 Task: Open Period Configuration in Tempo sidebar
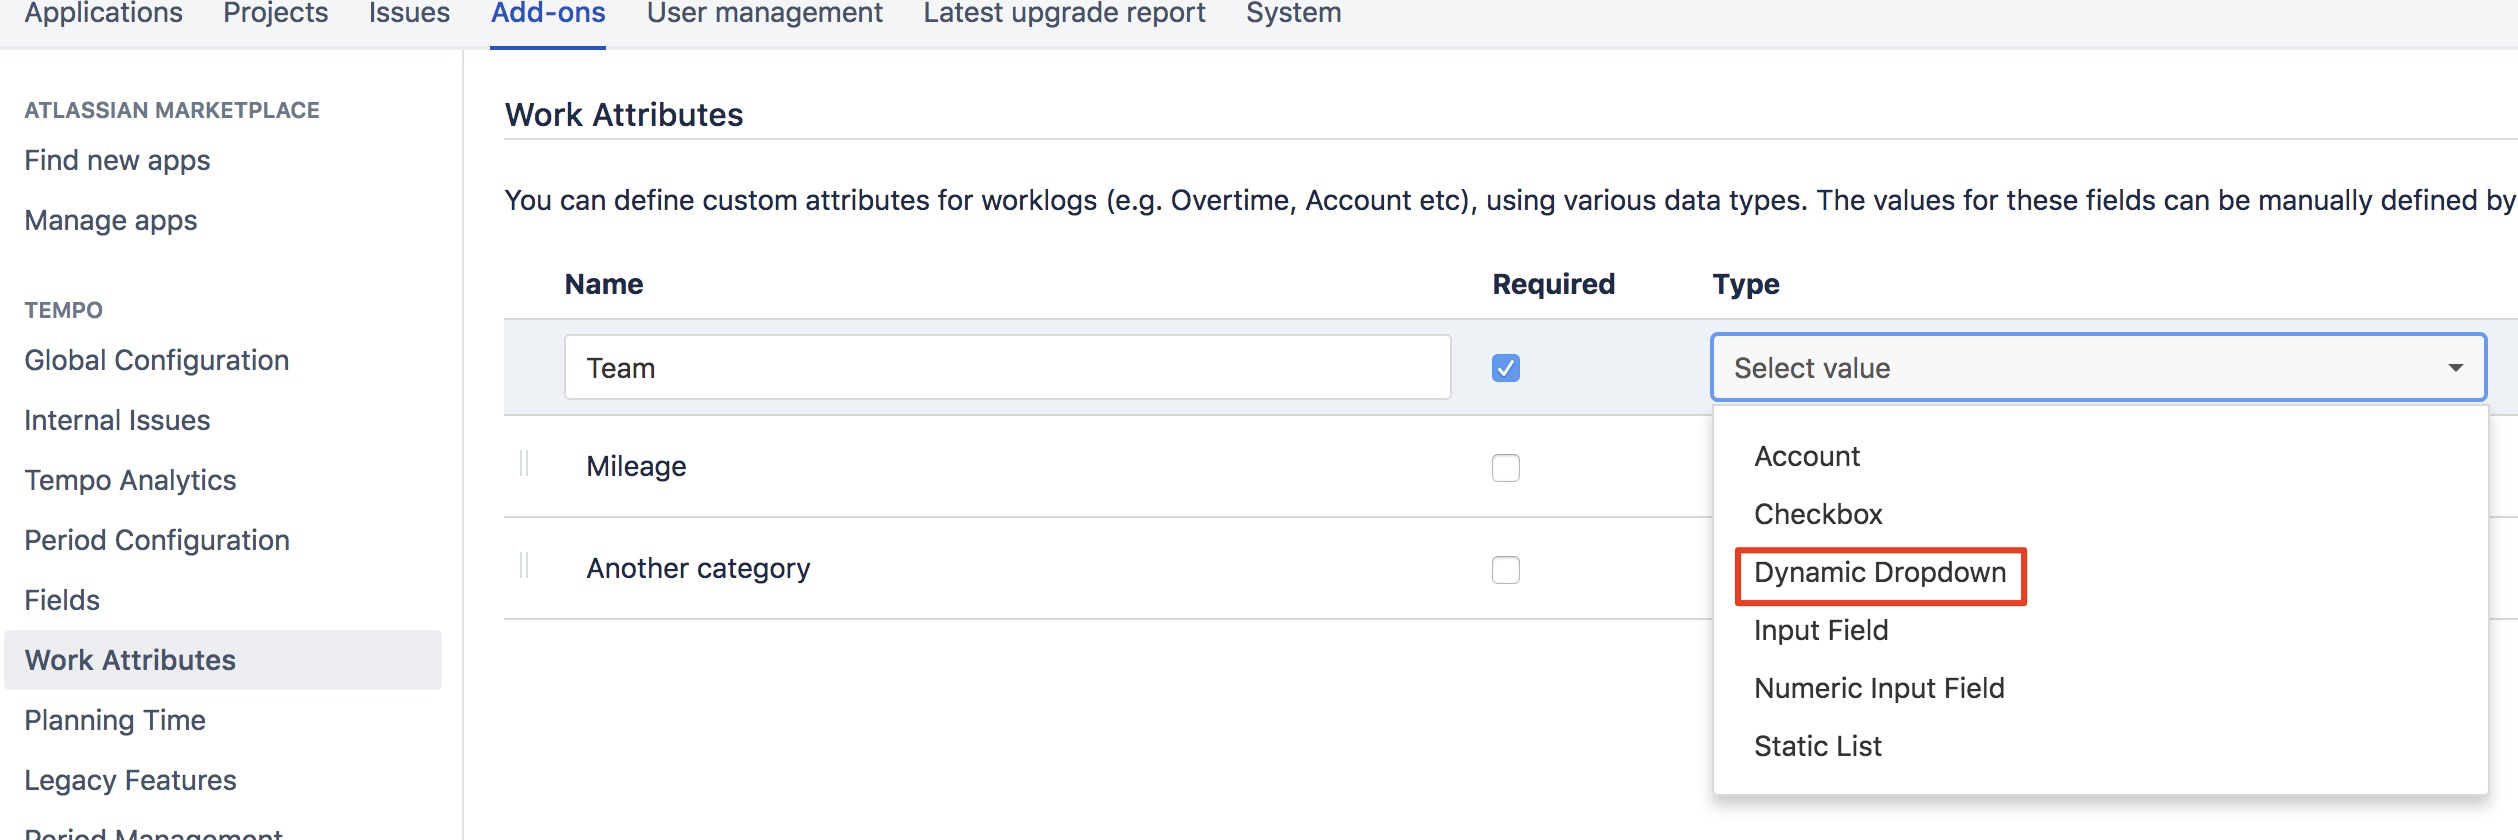(157, 541)
